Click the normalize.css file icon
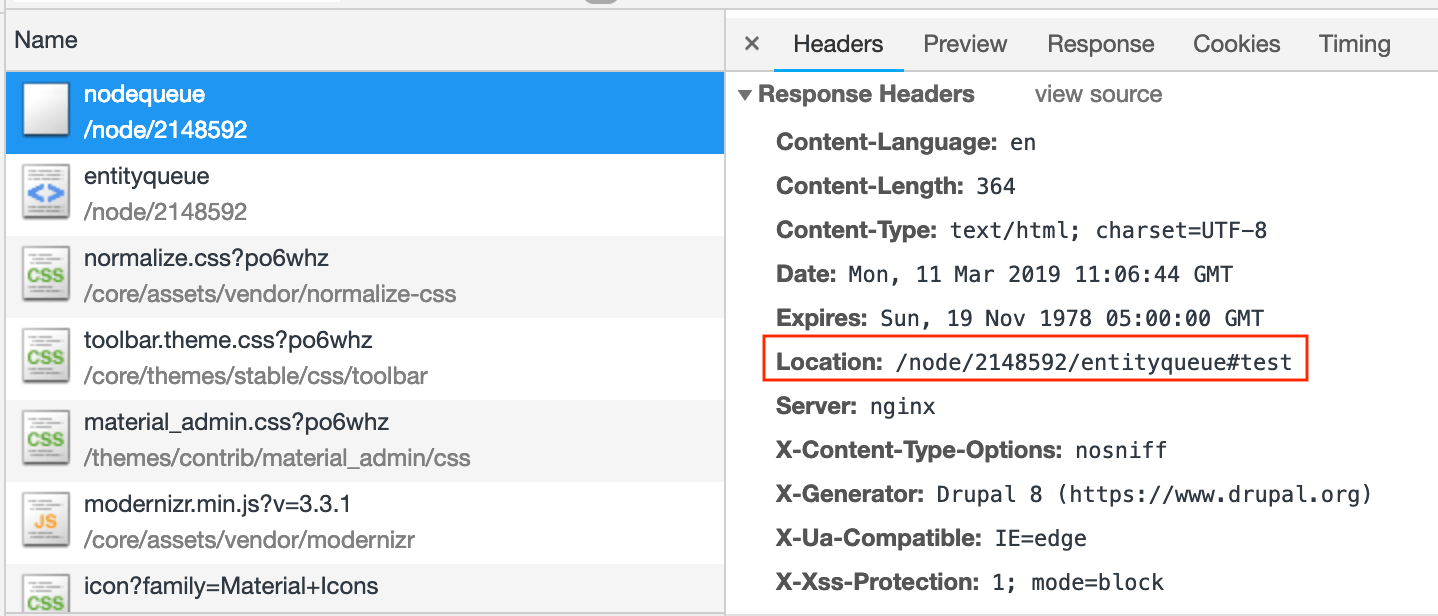This screenshot has height=616, width=1438. coord(46,275)
